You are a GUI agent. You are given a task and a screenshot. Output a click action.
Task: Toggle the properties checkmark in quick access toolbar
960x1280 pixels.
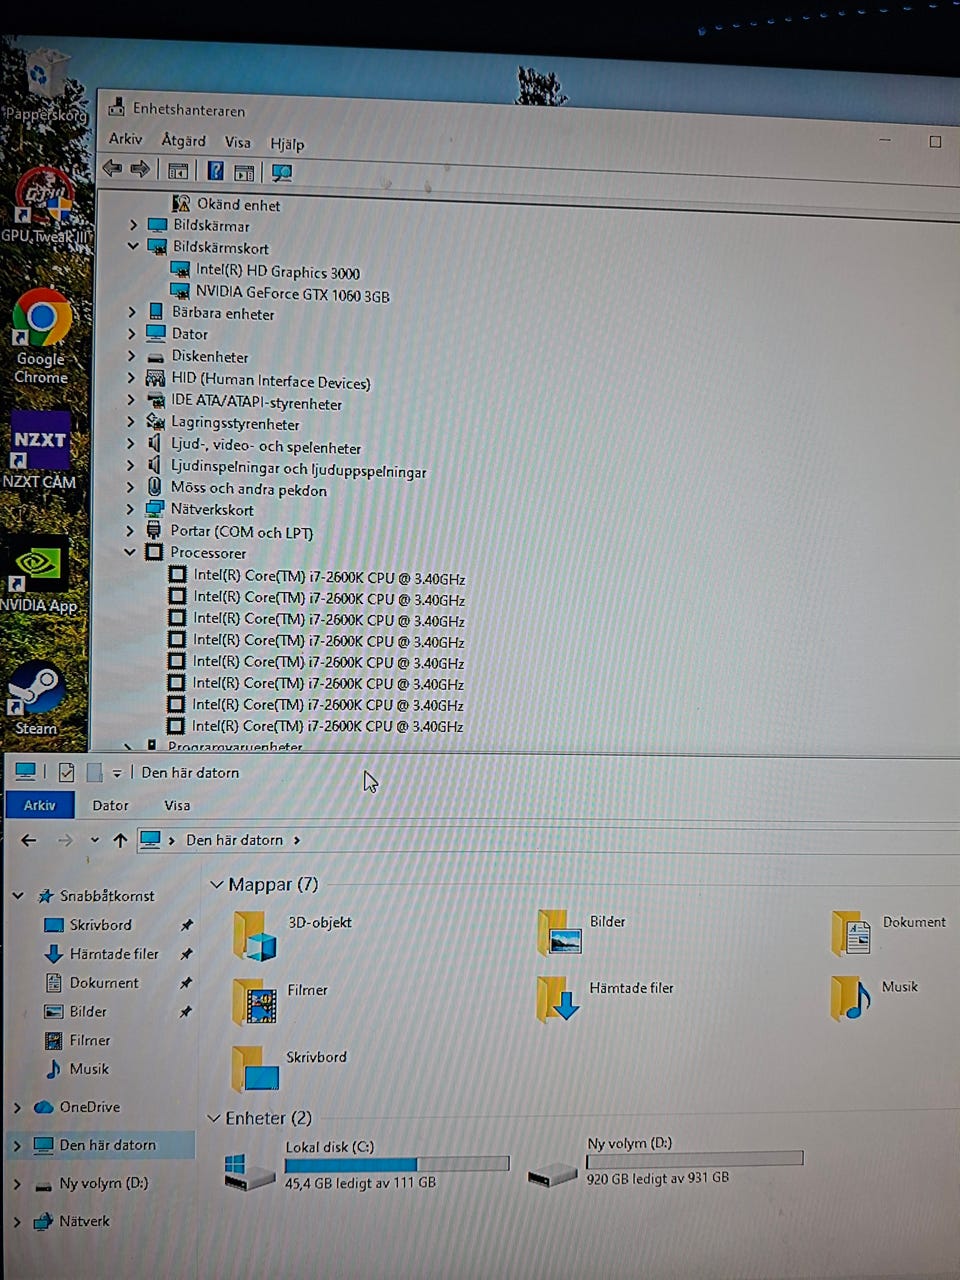66,772
